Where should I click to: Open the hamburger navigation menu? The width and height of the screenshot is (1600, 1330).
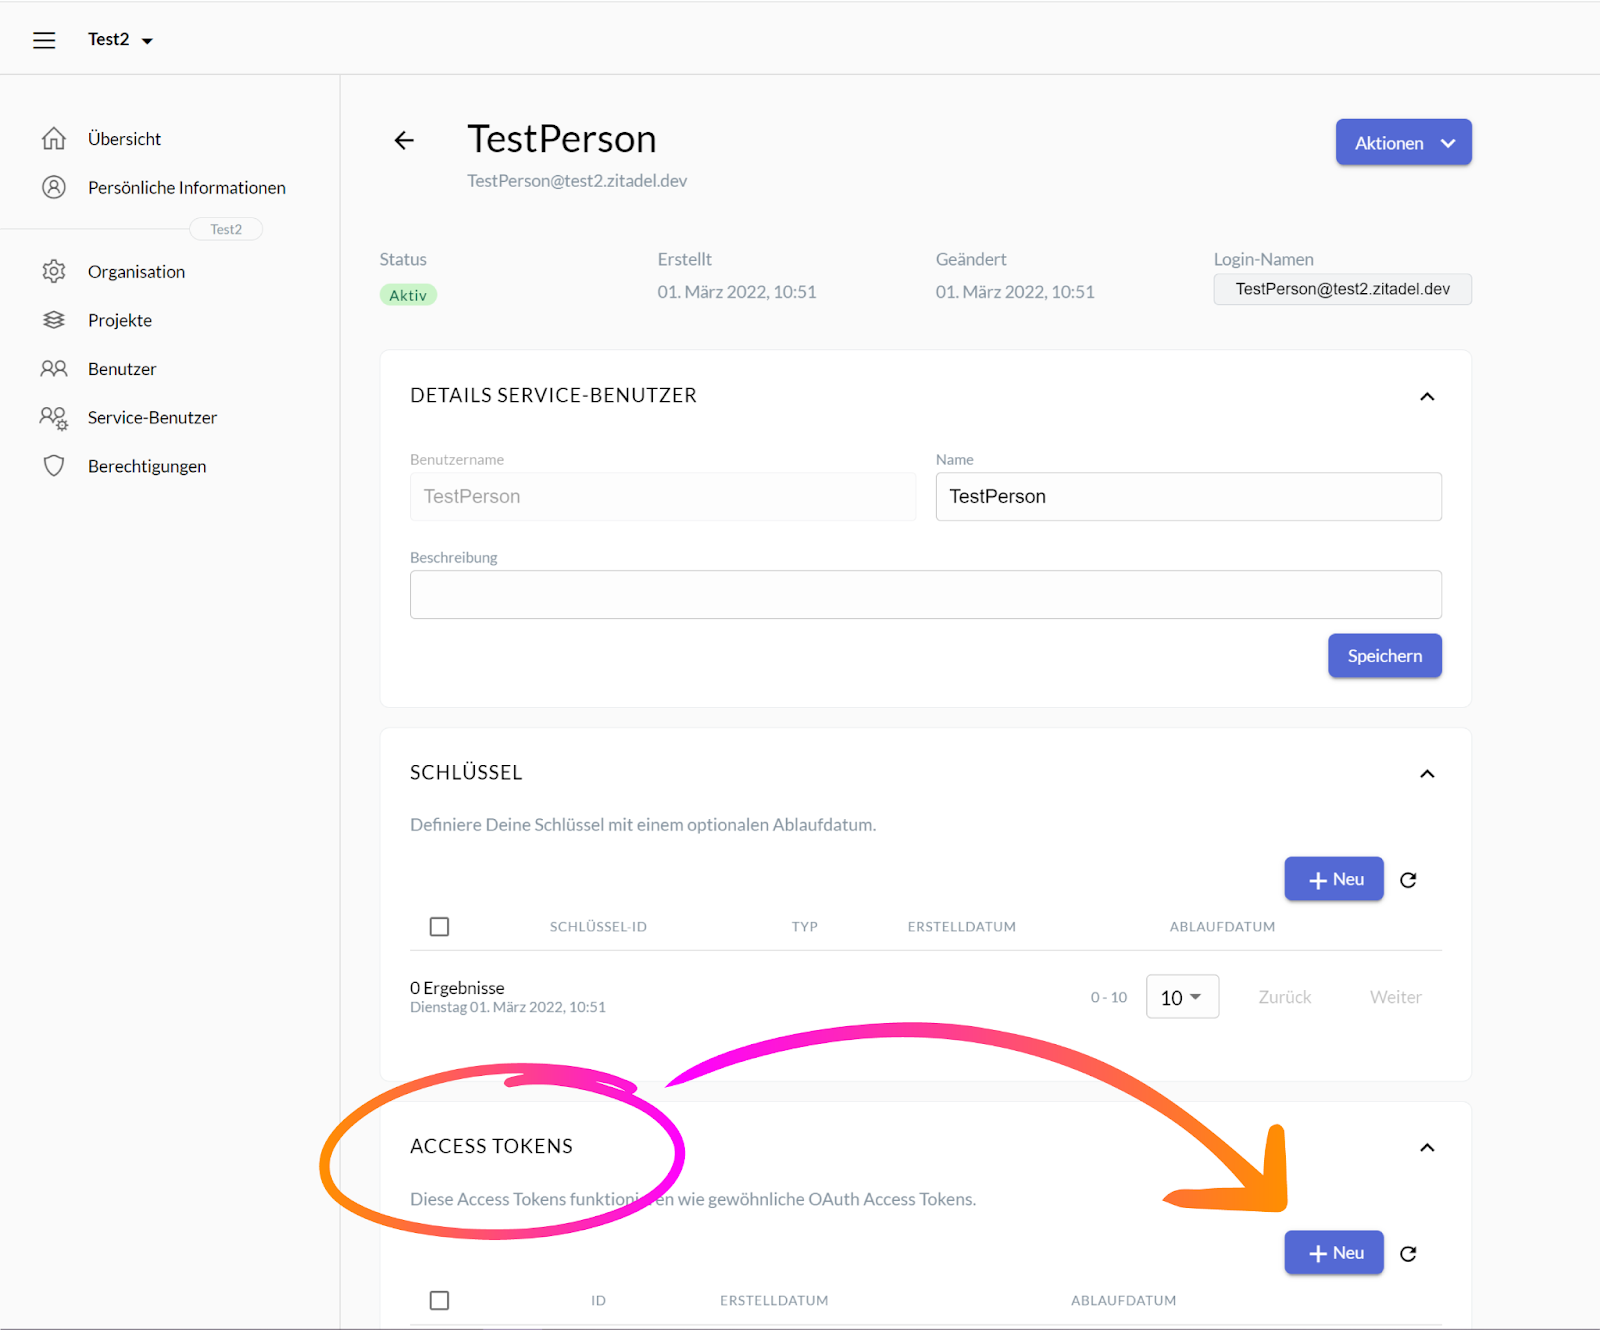44,40
